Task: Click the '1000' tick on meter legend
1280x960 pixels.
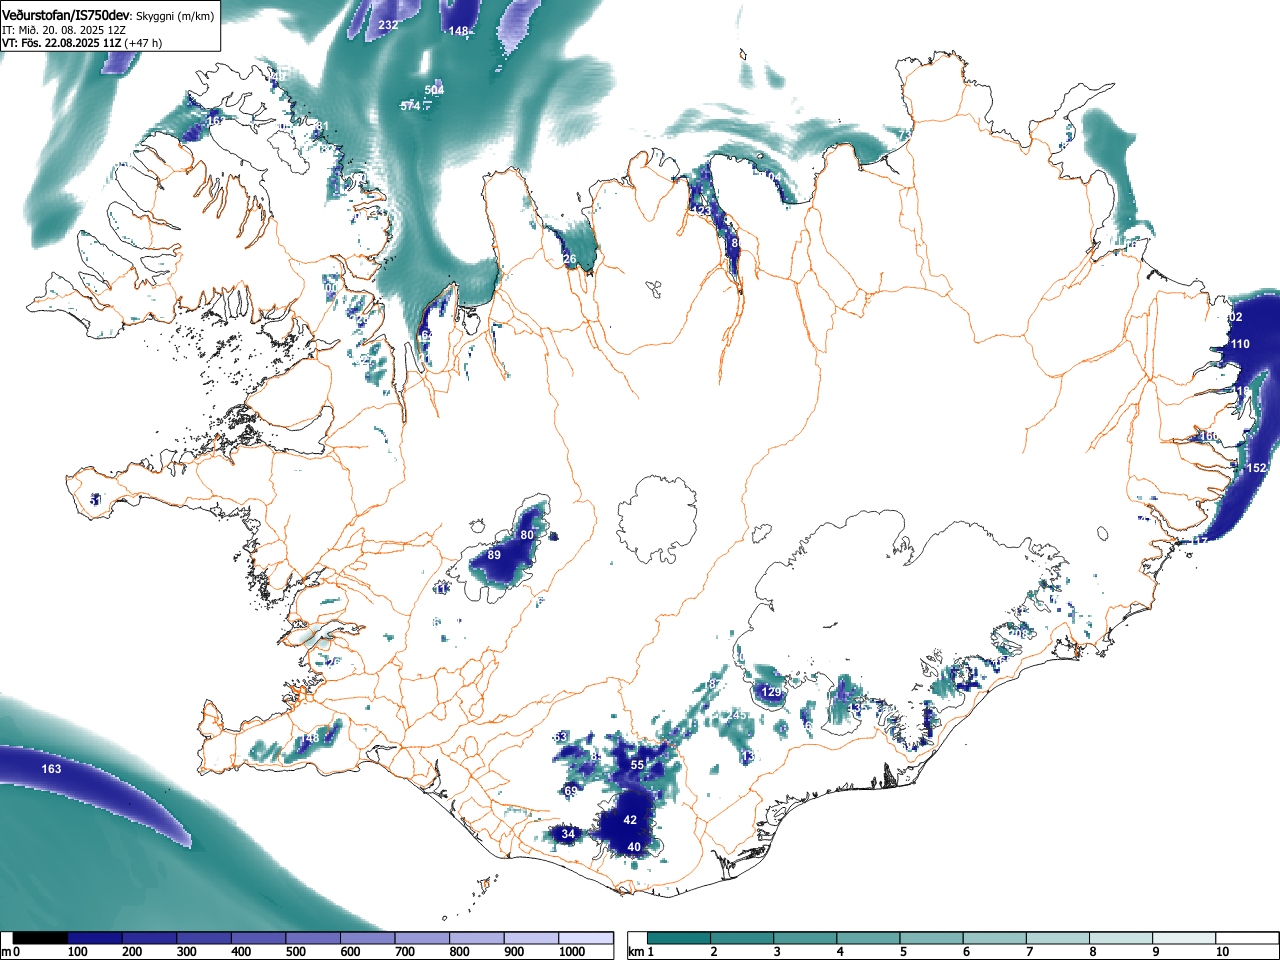Action: [572, 952]
